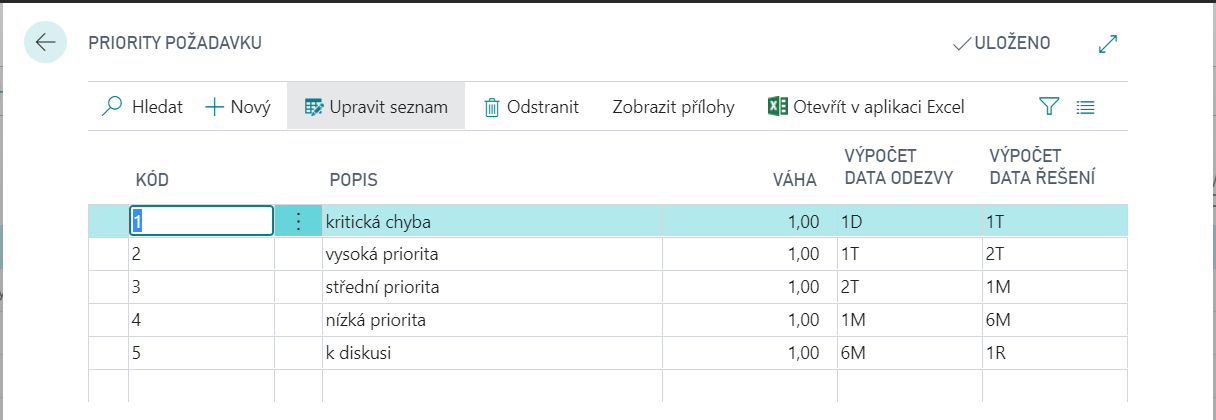The width and height of the screenshot is (1216, 420).
Task: Click the ULOŽENO saved status indicator
Action: pyautogui.click(x=1001, y=43)
